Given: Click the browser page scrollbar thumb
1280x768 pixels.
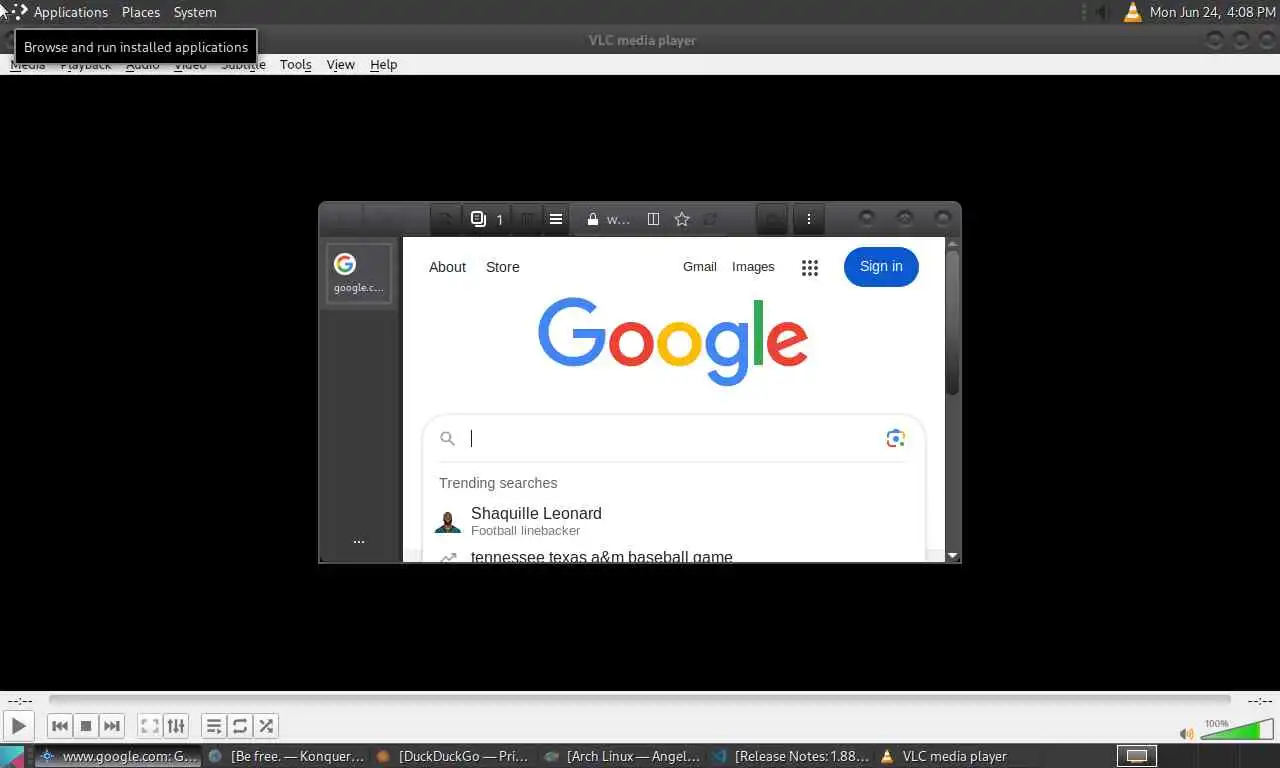Looking at the screenshot, I should pyautogui.click(x=952, y=322).
